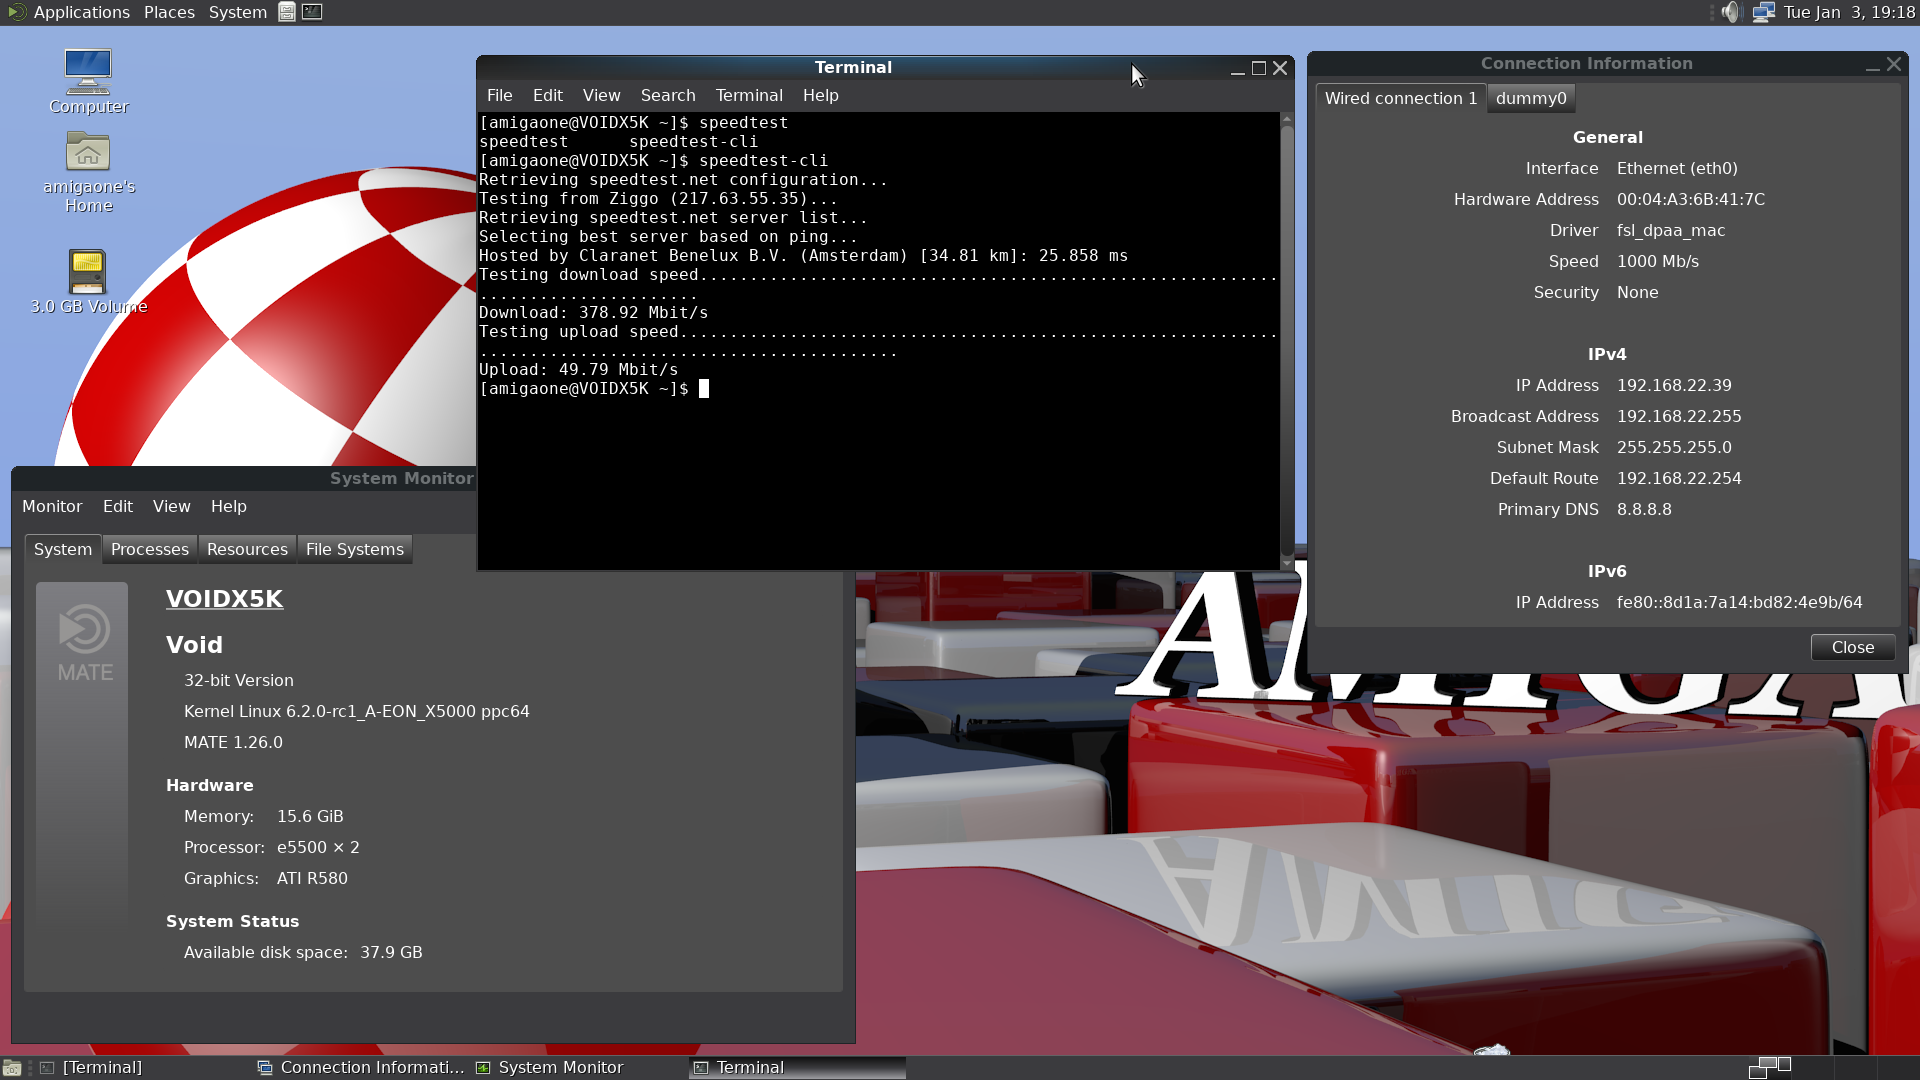This screenshot has height=1080, width=1920.
Task: Click the Speed 1000 Mb/s value
Action: pos(1658,261)
